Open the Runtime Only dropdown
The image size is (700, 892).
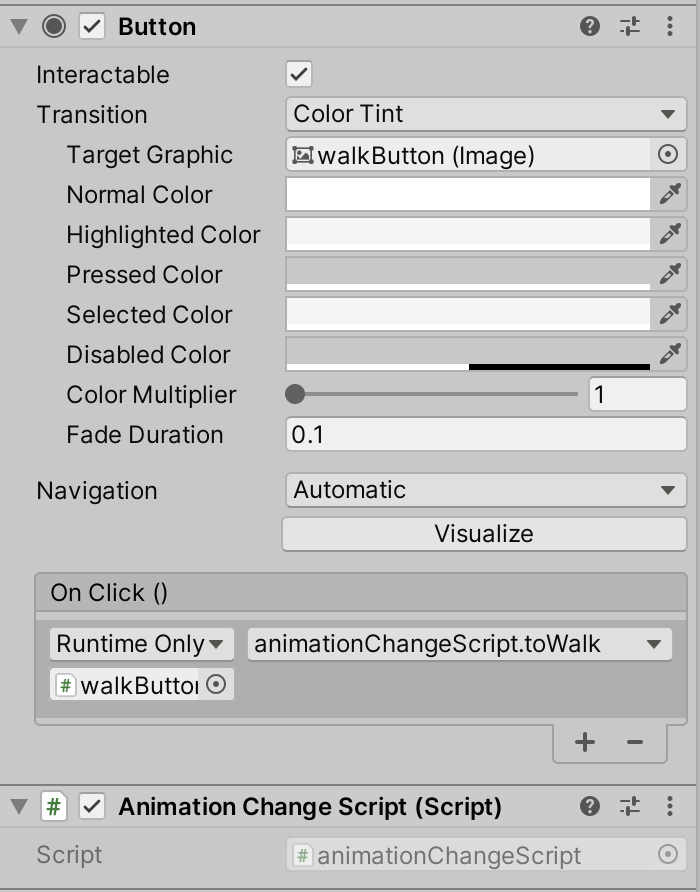[x=142, y=644]
